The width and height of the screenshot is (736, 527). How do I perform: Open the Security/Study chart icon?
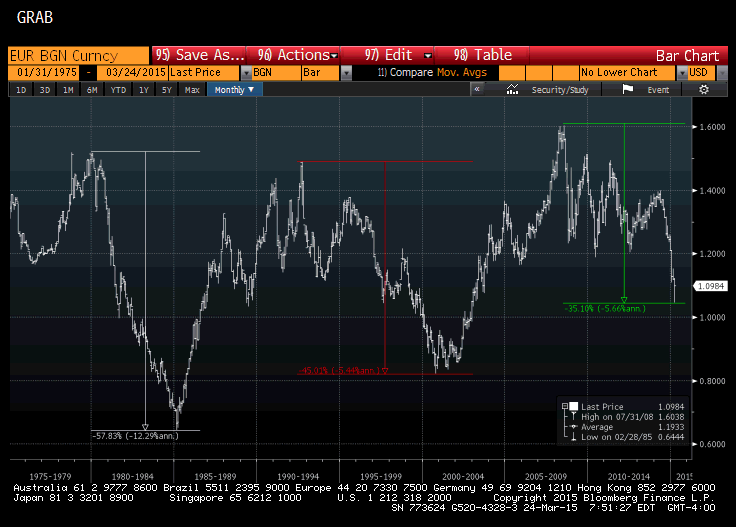513,90
